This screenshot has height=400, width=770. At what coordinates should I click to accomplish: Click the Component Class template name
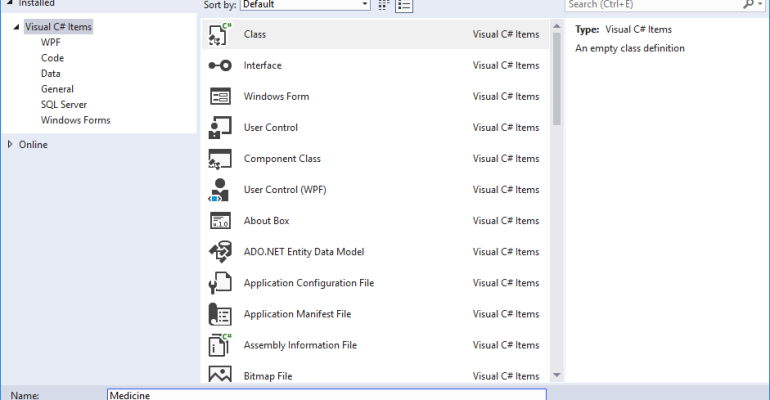(282, 159)
